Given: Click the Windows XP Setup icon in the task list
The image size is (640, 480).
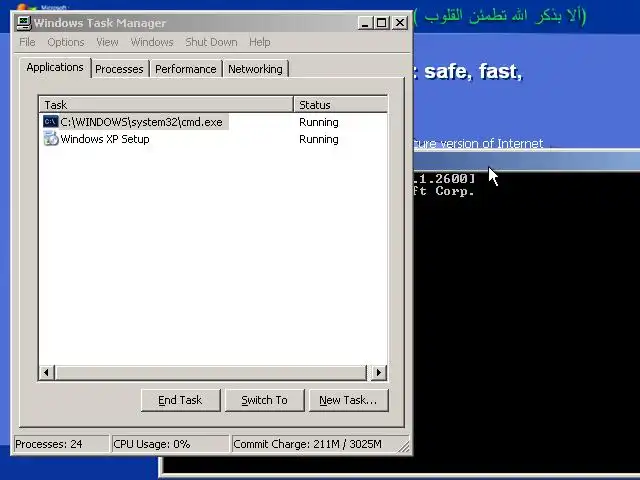Looking at the screenshot, I should tap(51, 139).
